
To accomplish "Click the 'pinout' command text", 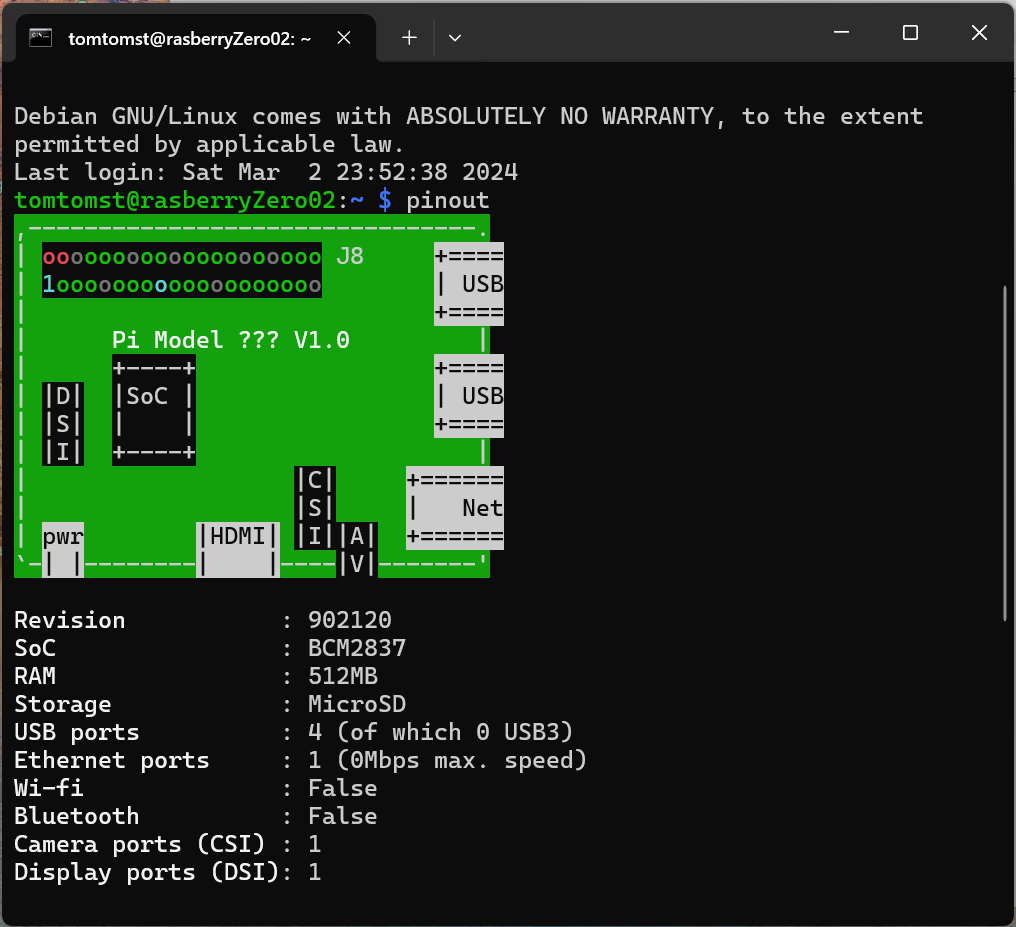I will [447, 201].
